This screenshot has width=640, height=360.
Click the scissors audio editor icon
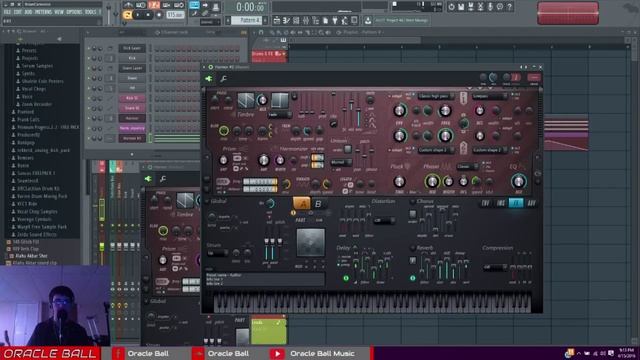pos(480,7)
